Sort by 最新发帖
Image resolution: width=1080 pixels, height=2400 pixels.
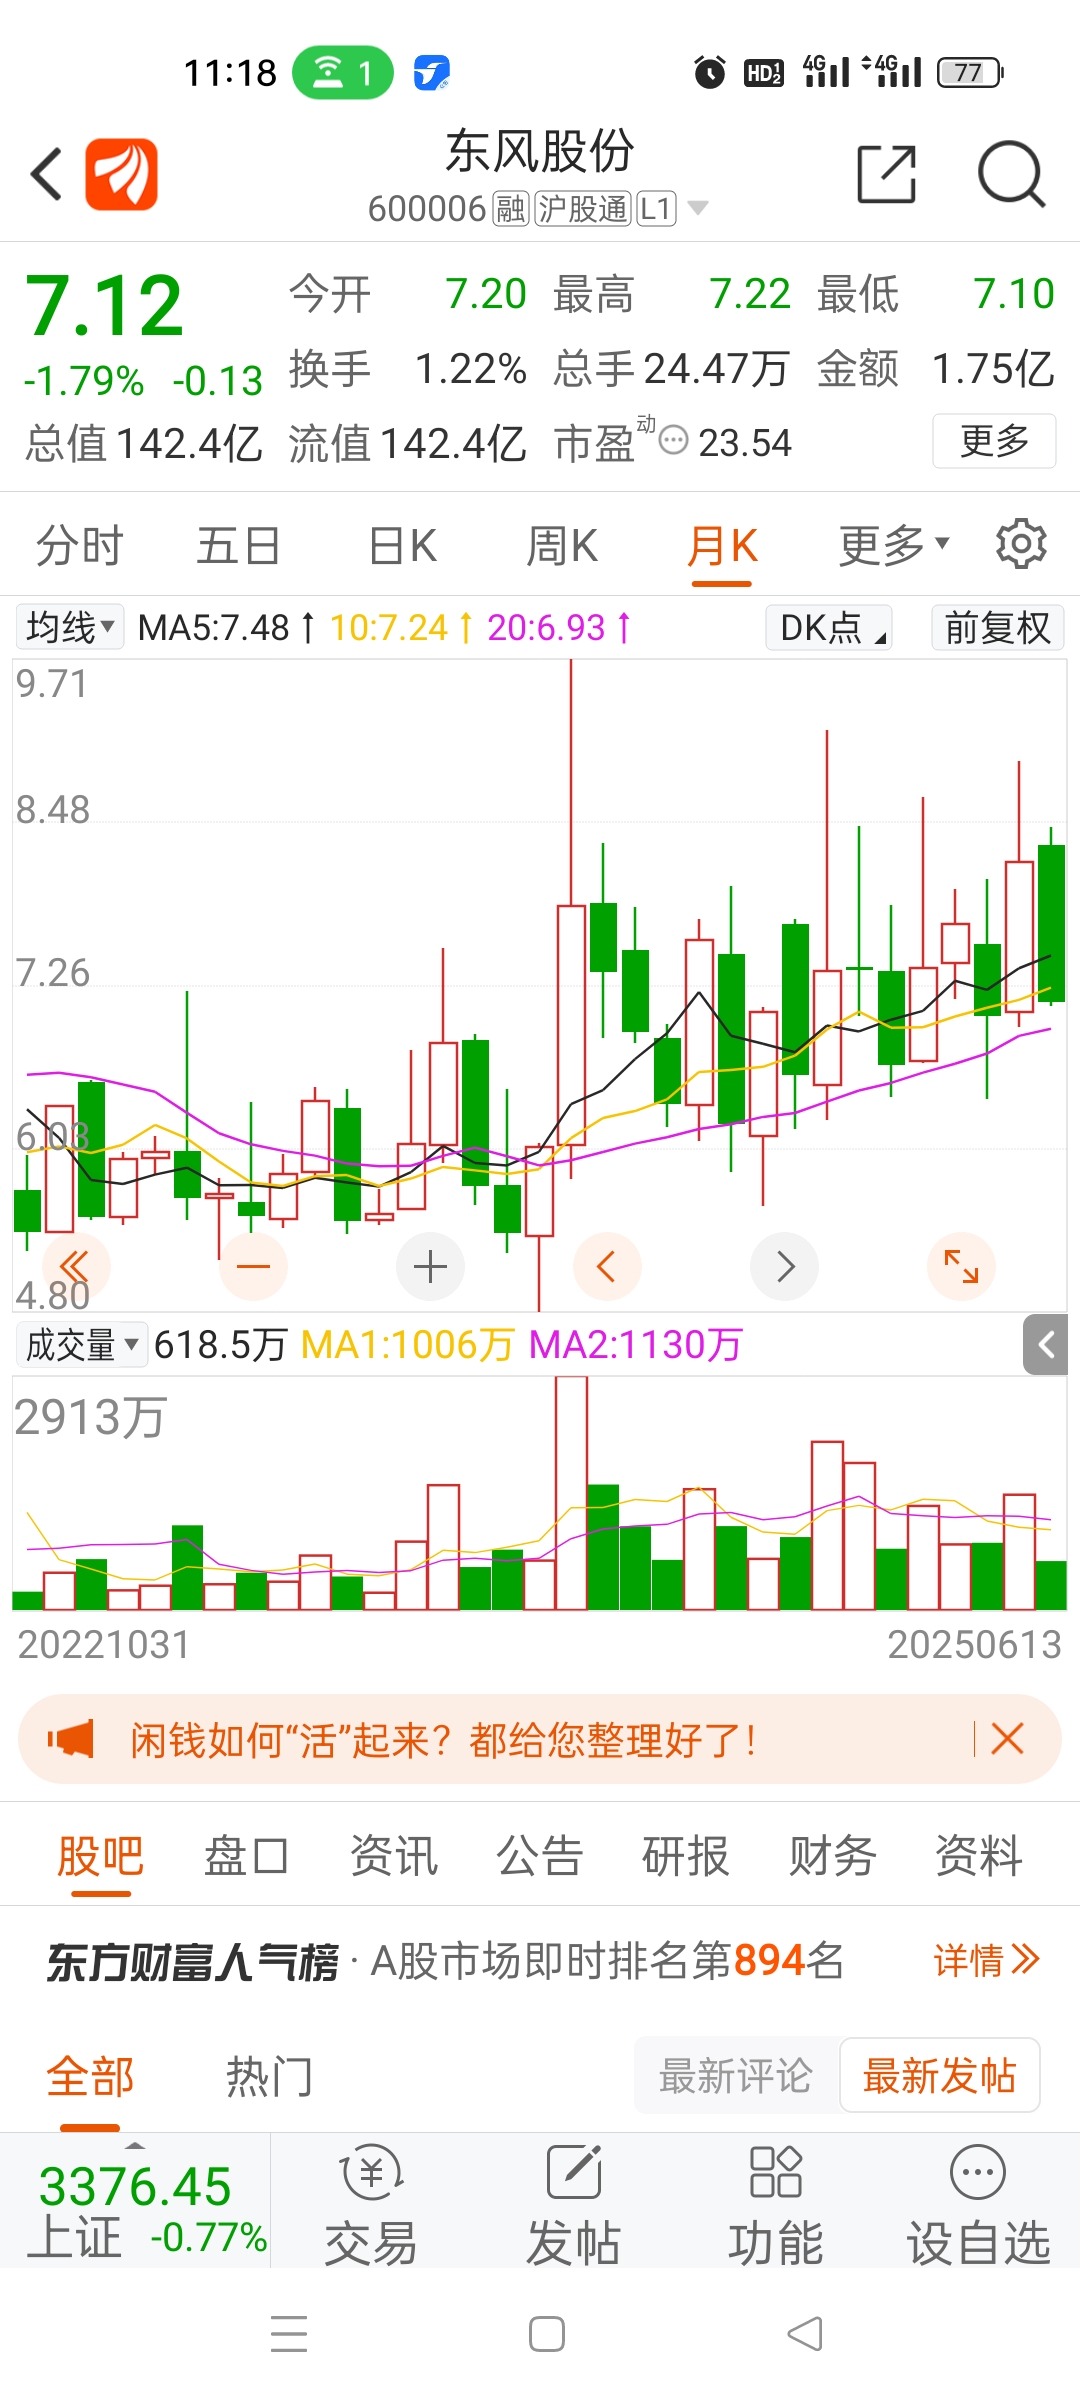pos(939,2075)
